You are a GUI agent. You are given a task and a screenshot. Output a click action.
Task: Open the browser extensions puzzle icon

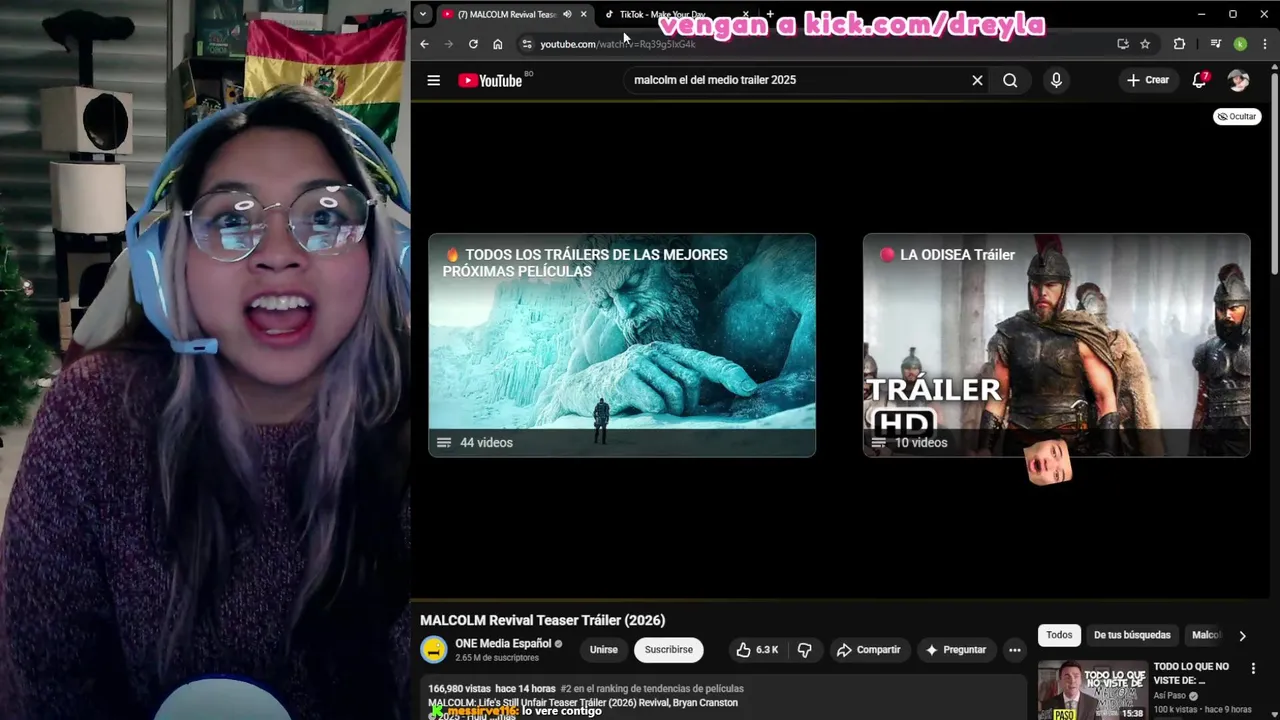[x=1179, y=44]
